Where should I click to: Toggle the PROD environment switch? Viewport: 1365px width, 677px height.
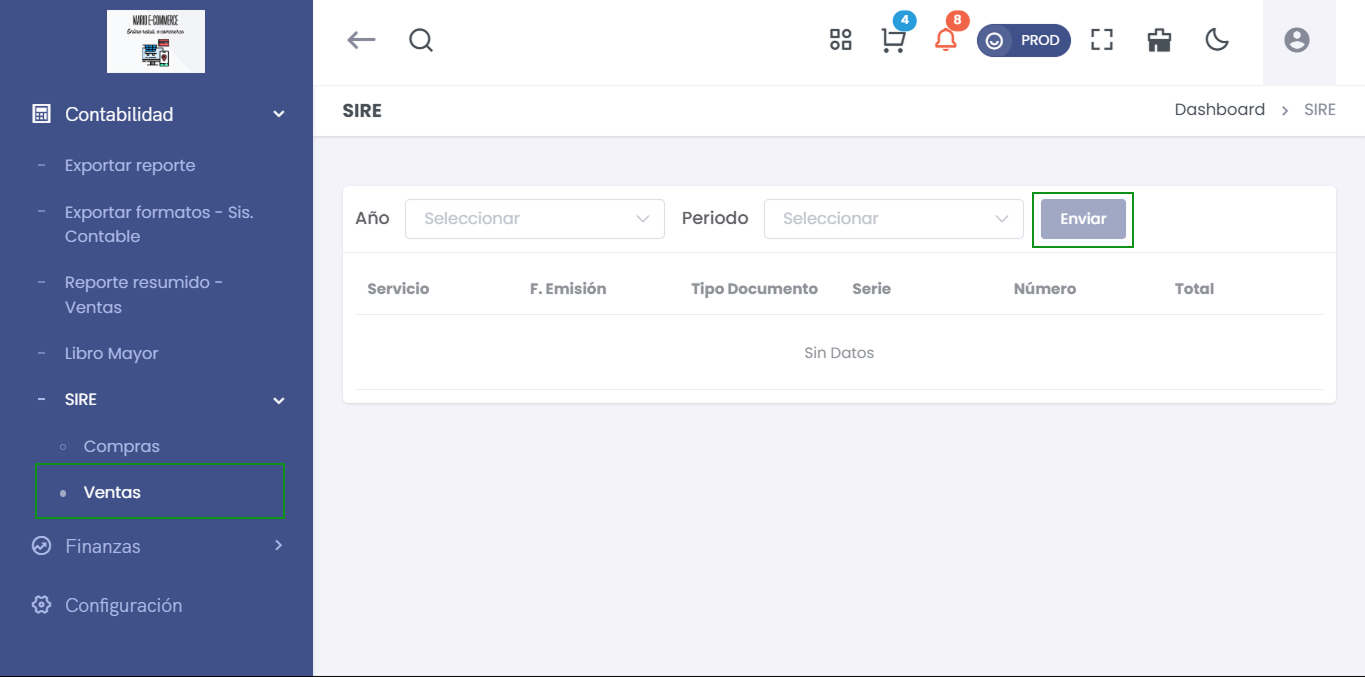tap(1023, 41)
